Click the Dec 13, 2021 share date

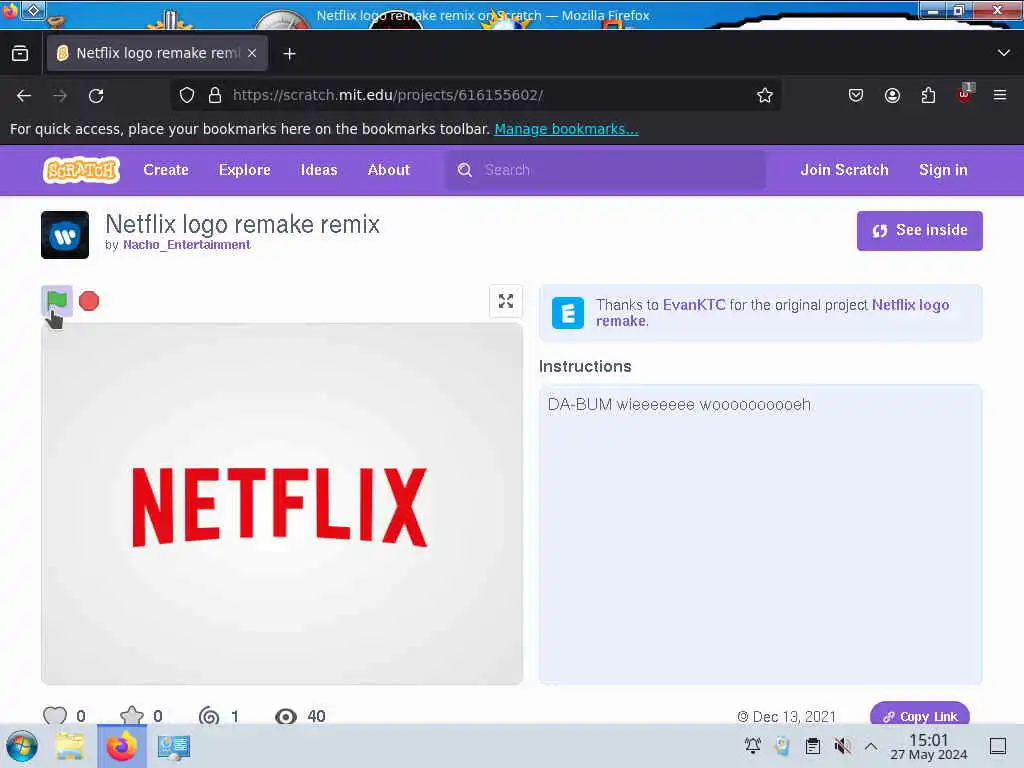[x=786, y=716]
